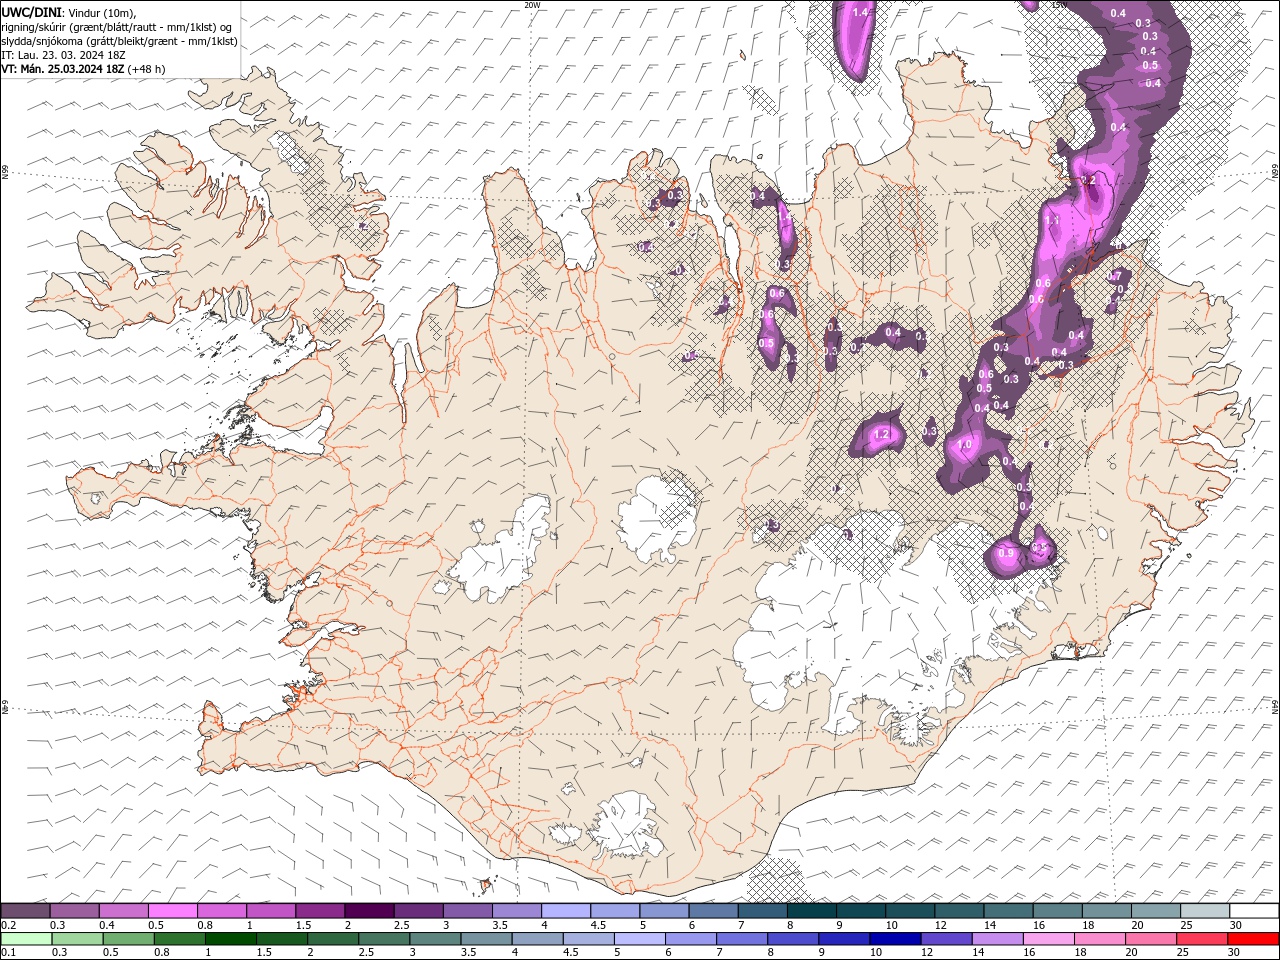
Task: Pick rain scale swatch between 3 and 3.5
Action: click(435, 939)
